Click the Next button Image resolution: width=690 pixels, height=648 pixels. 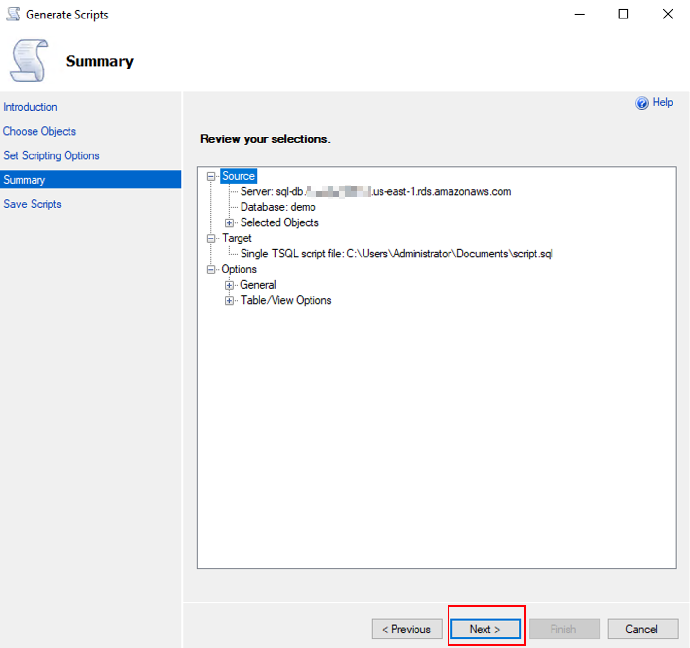point(485,629)
